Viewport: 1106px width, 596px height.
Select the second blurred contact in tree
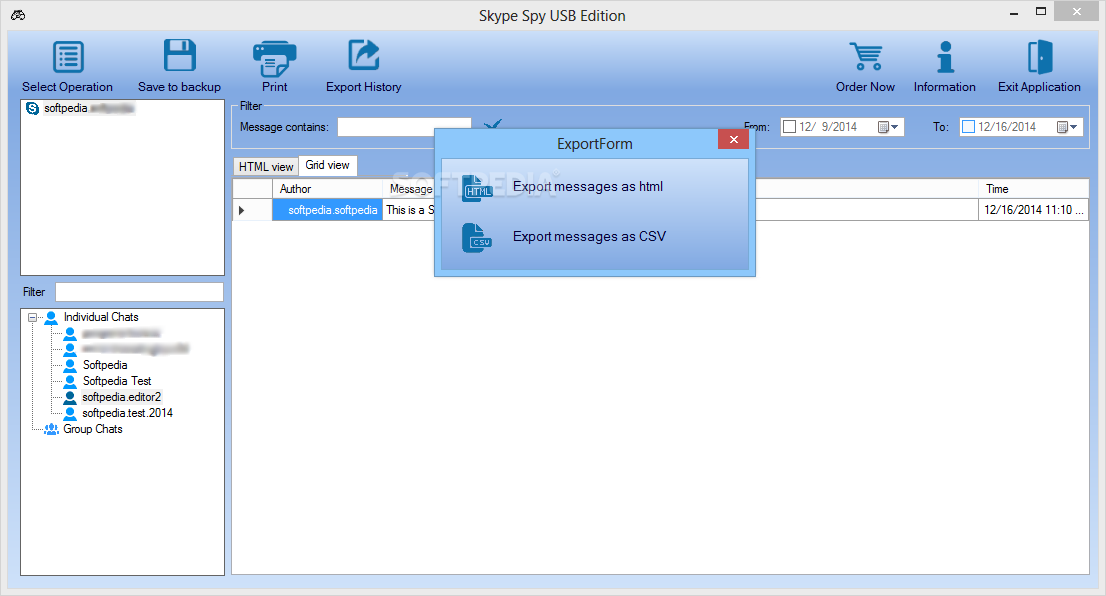coord(135,348)
